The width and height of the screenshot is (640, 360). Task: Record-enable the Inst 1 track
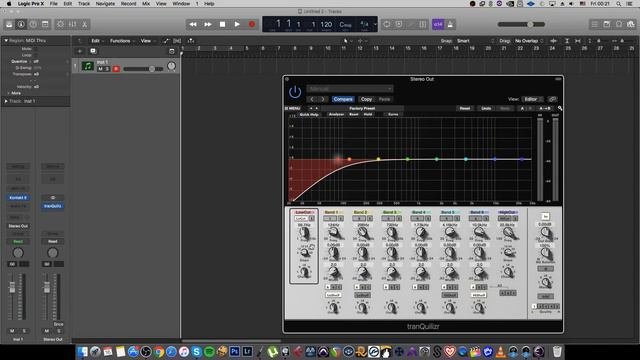116,69
